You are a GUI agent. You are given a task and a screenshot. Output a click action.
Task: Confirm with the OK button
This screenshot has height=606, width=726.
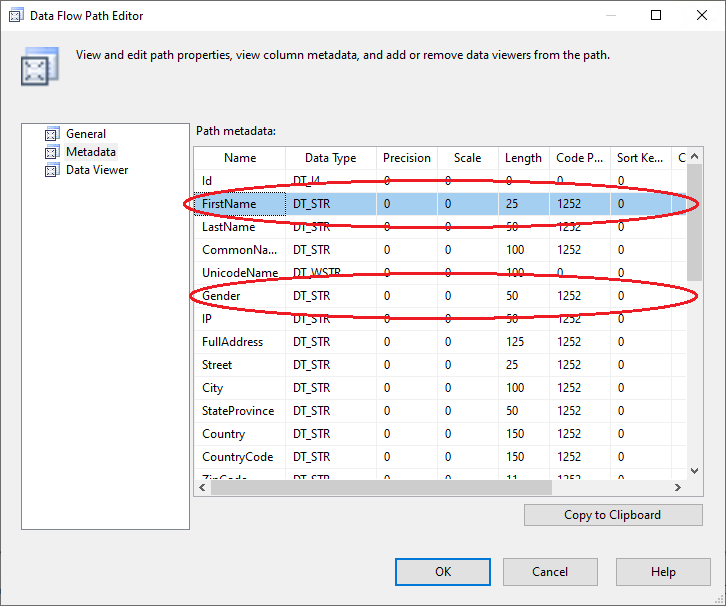pyautogui.click(x=443, y=572)
